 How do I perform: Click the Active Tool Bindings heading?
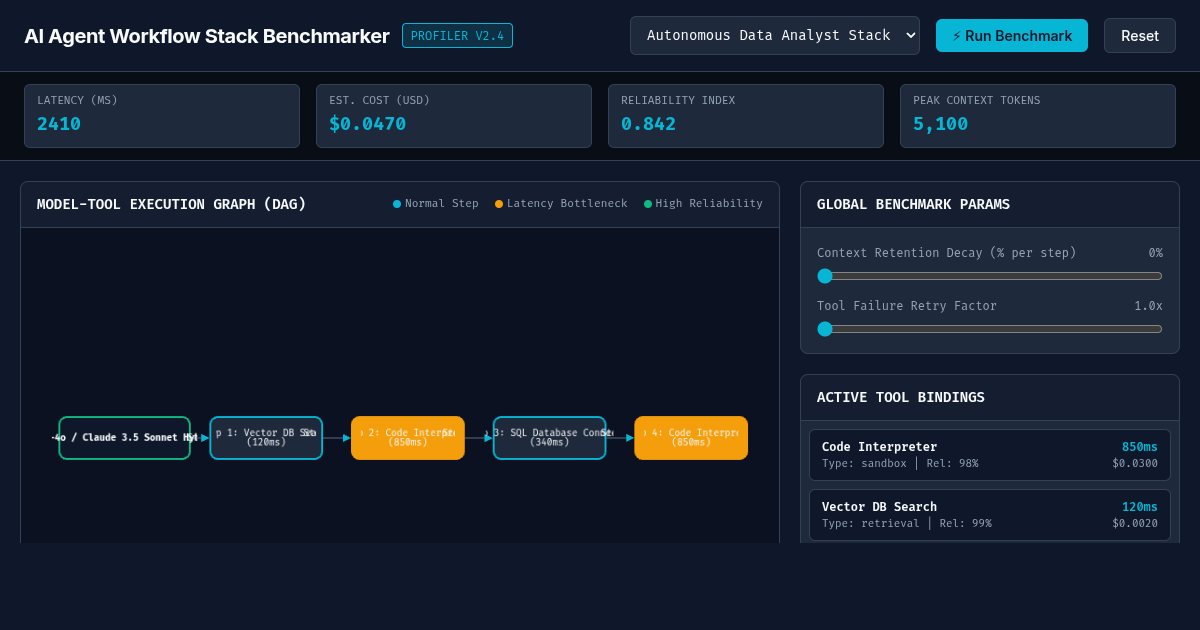901,397
